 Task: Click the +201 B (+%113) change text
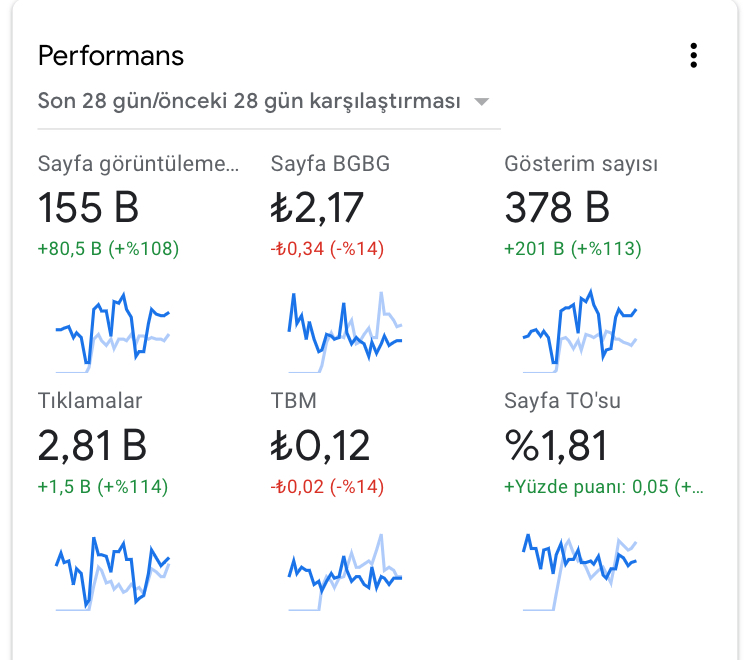[573, 249]
